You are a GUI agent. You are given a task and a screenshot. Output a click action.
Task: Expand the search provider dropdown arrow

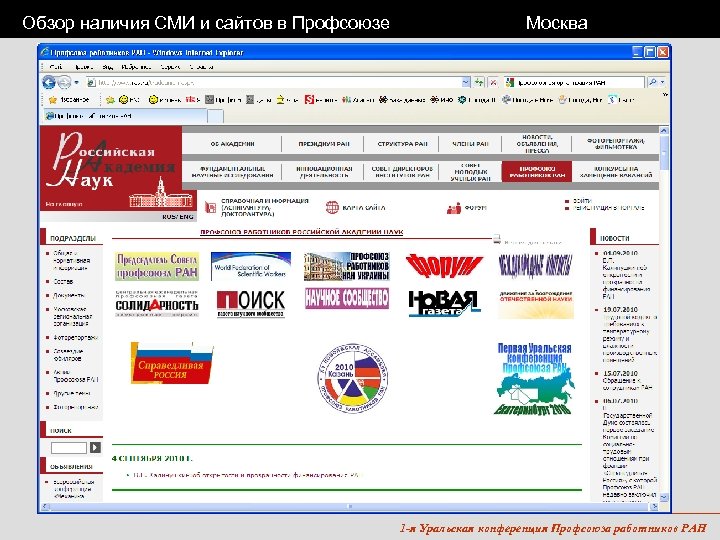[663, 82]
